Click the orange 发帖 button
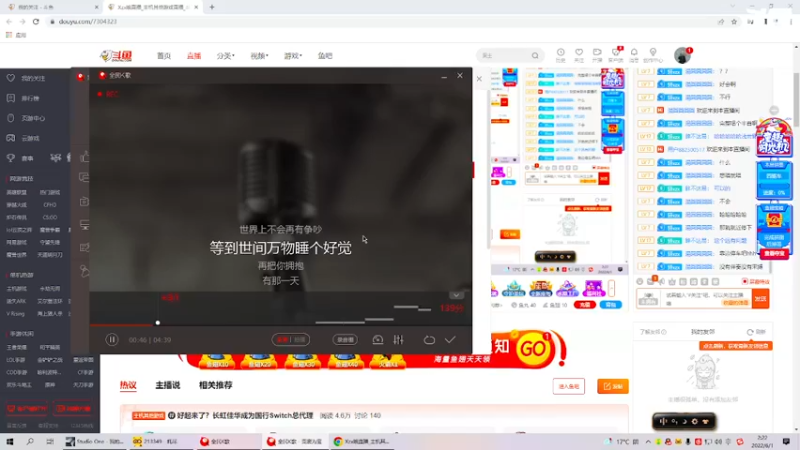 click(613, 386)
